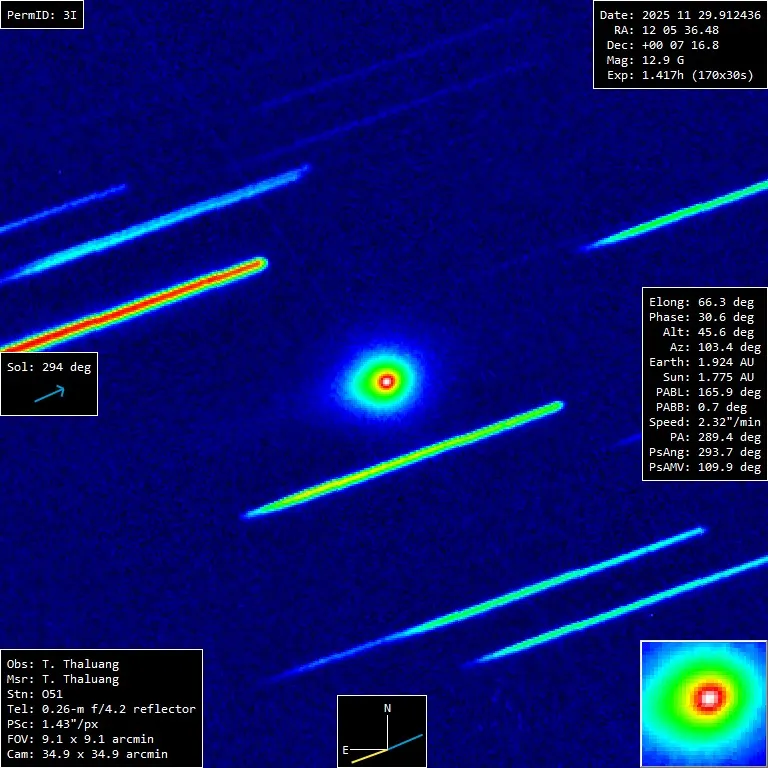768x768 pixels.
Task: Click the zoomed comet nucleus inset thumbnail
Action: pos(703,704)
